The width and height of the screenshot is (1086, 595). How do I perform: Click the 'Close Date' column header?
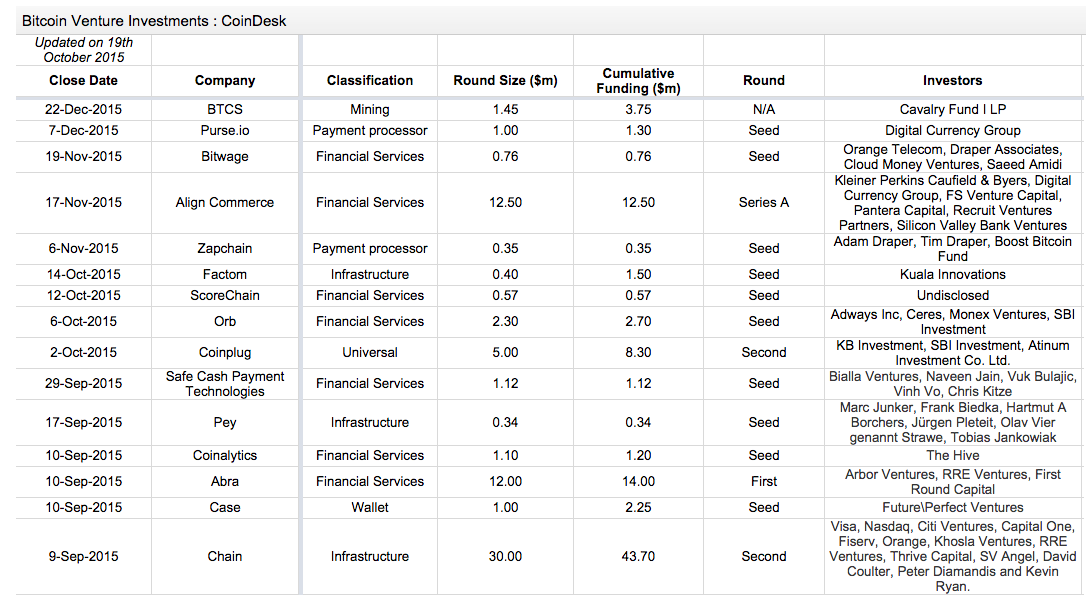(84, 80)
